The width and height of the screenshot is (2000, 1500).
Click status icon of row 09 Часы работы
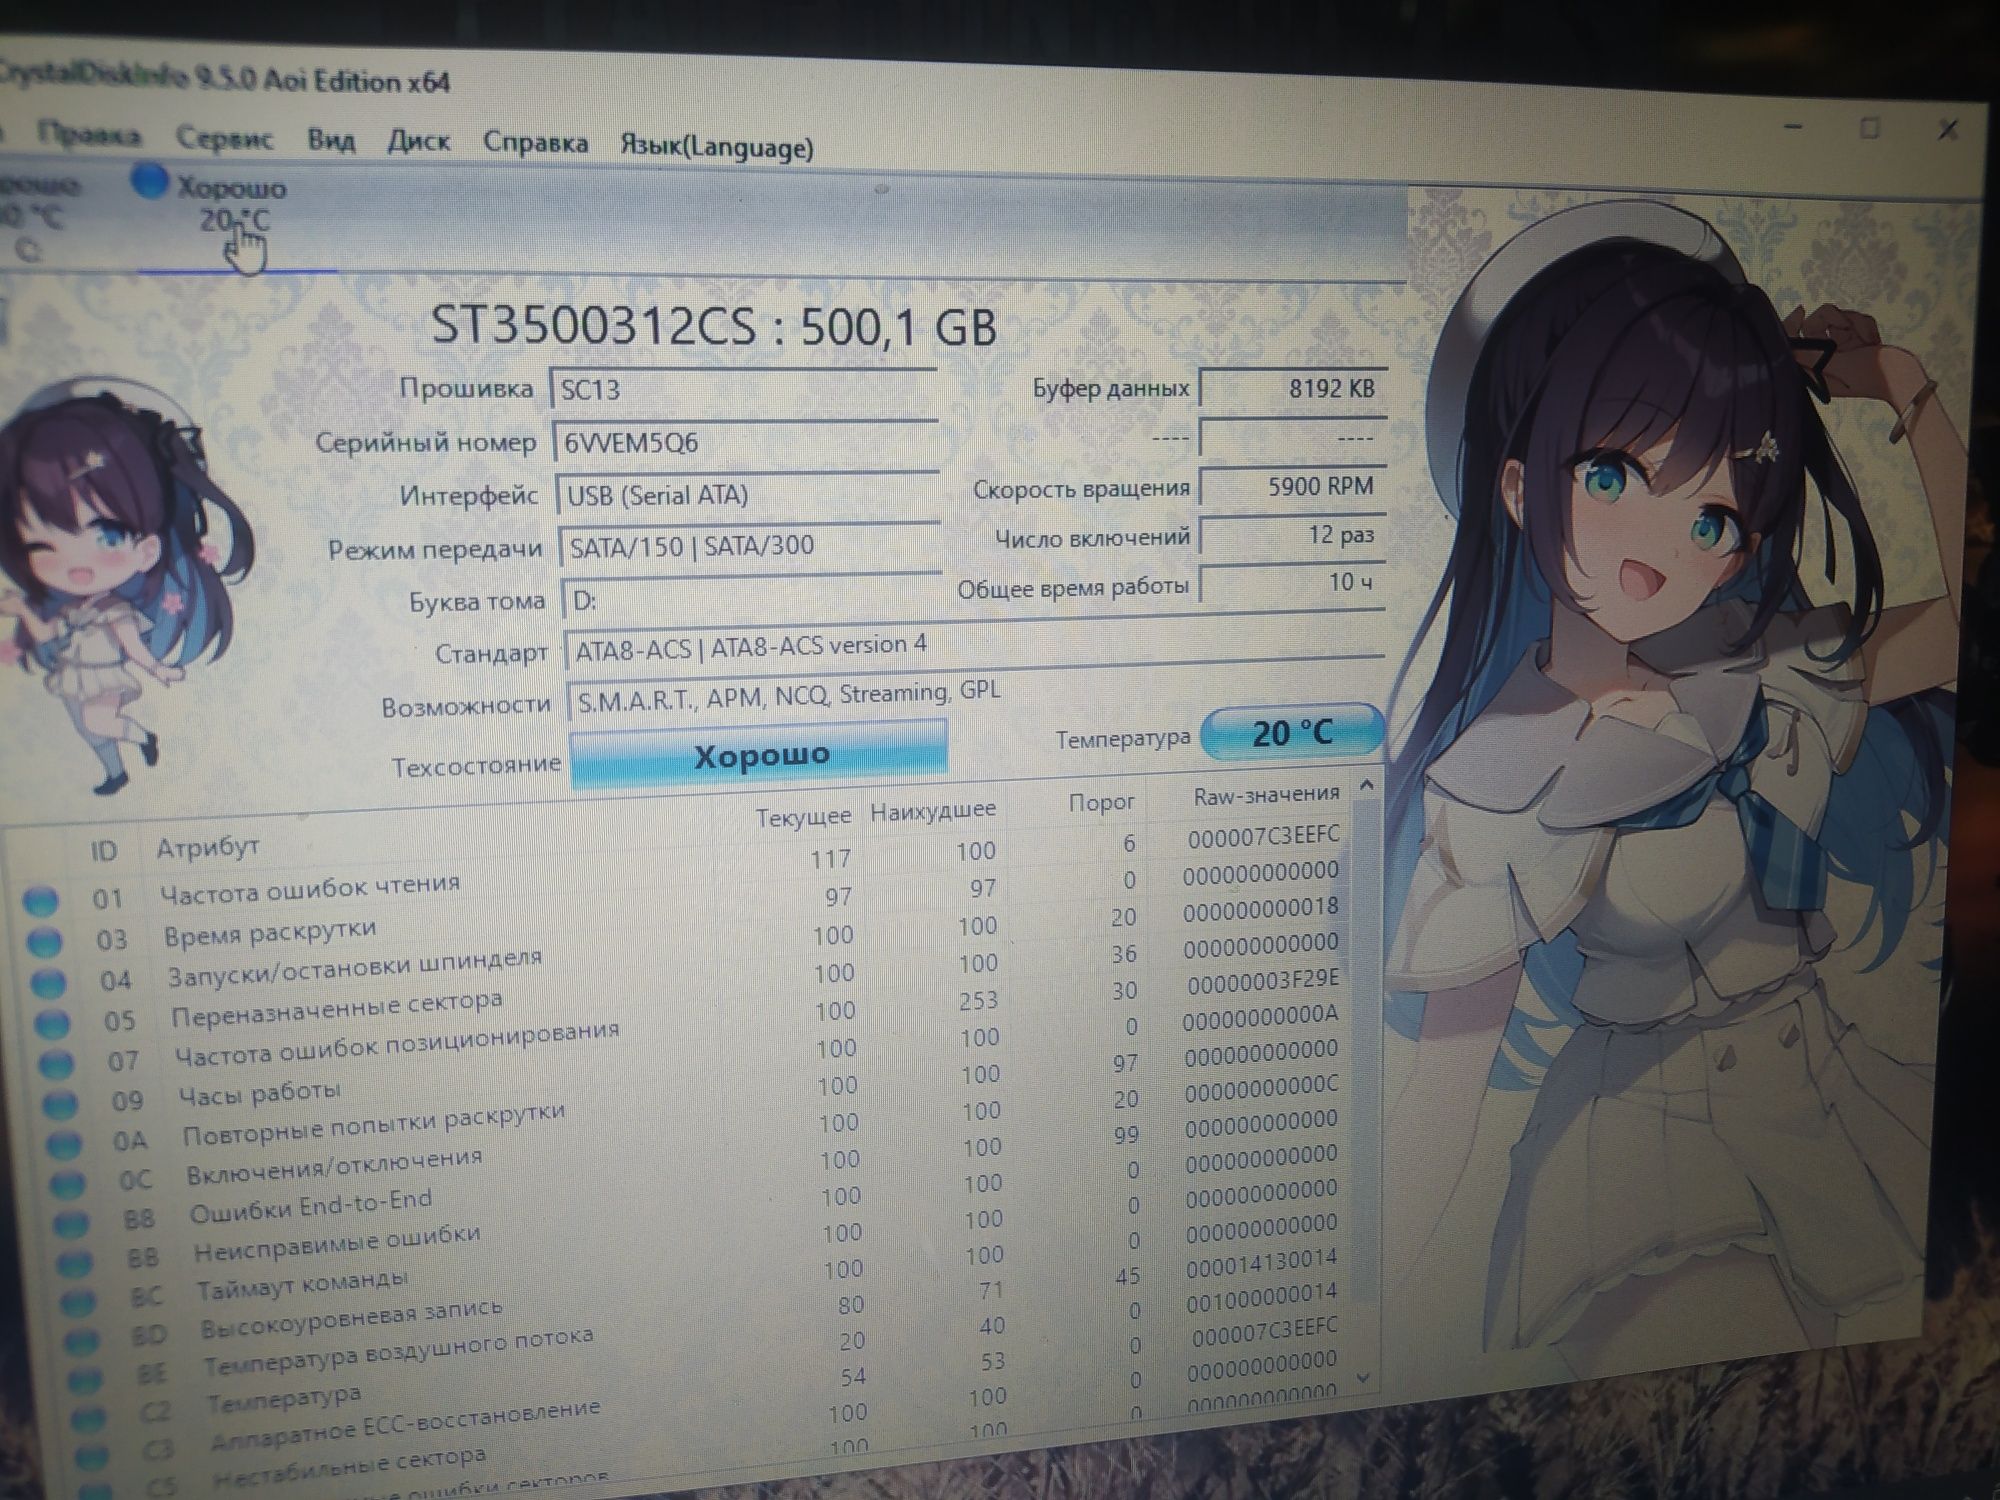[x=61, y=1104]
